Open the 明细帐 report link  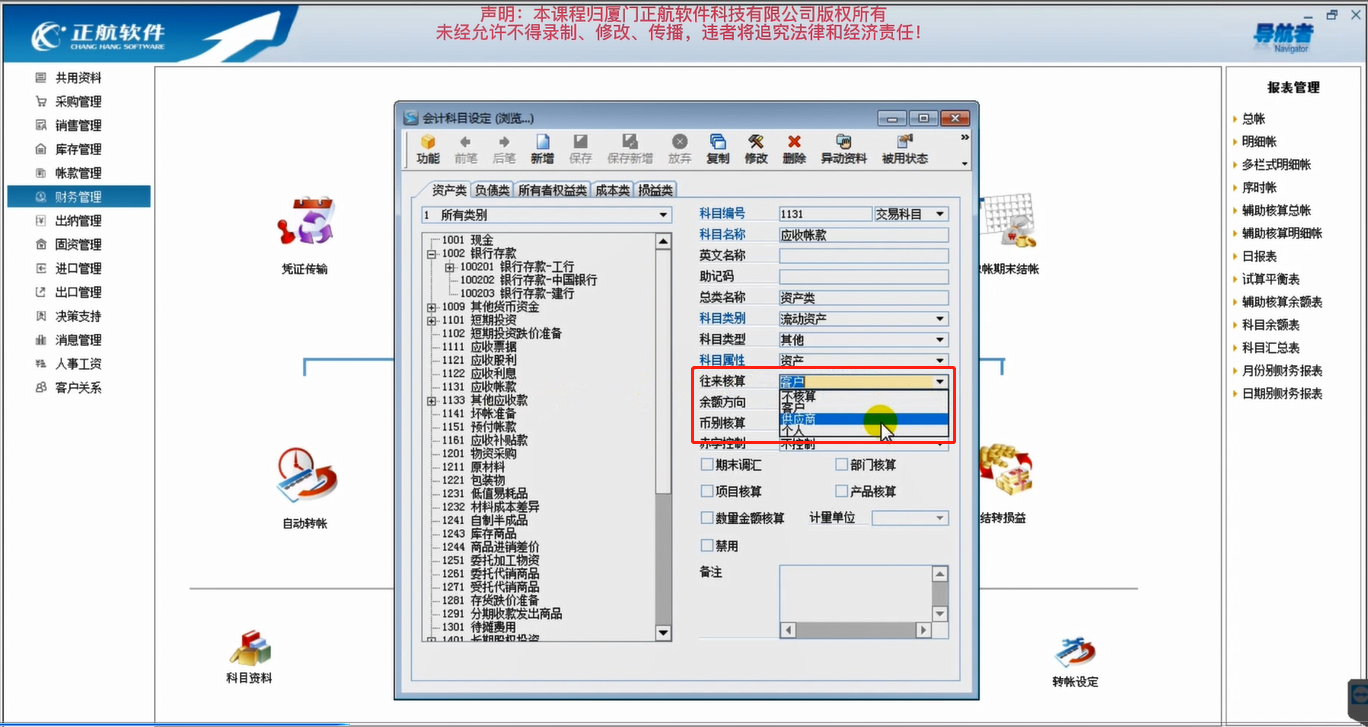[x=1259, y=142]
